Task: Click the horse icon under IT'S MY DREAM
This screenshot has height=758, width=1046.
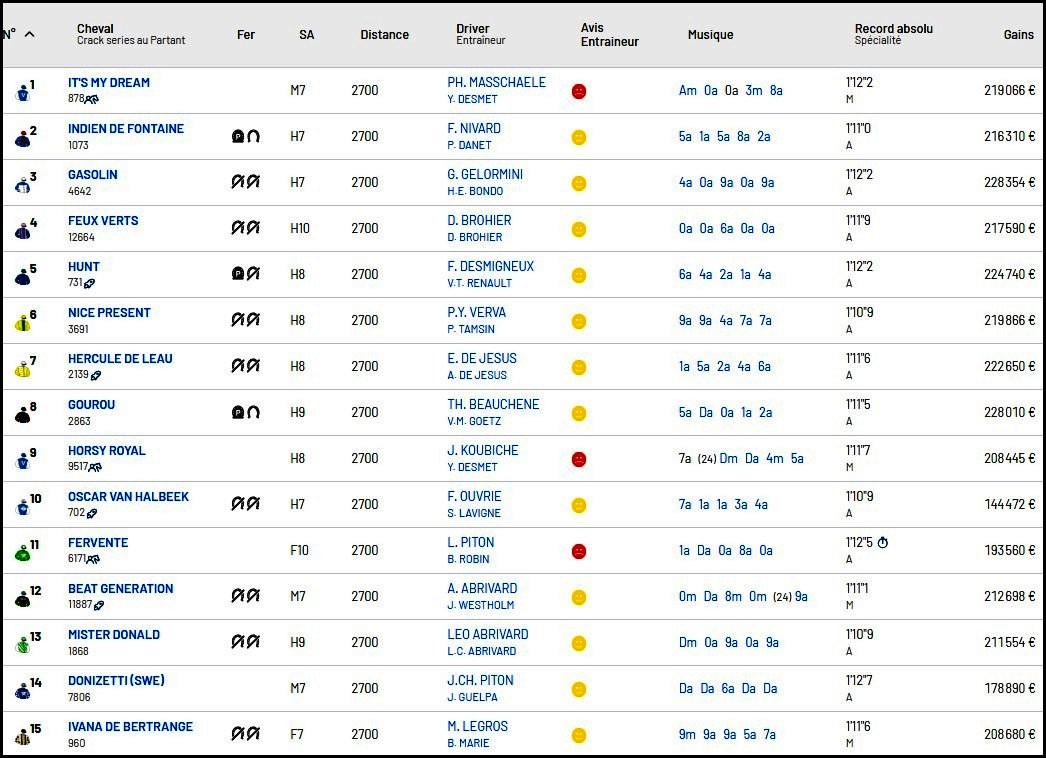Action: pos(92,99)
